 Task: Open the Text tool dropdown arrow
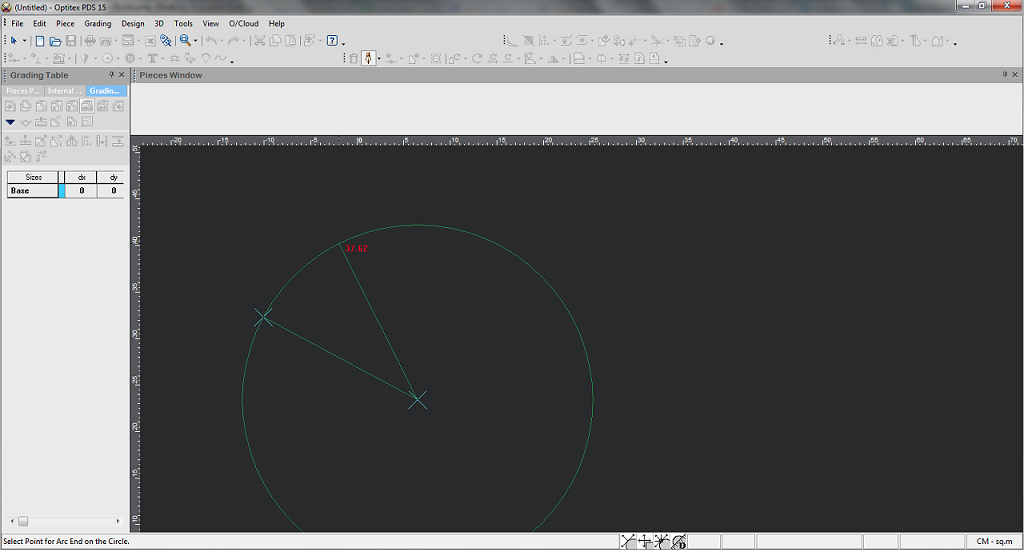pyautogui.click(x=163, y=58)
